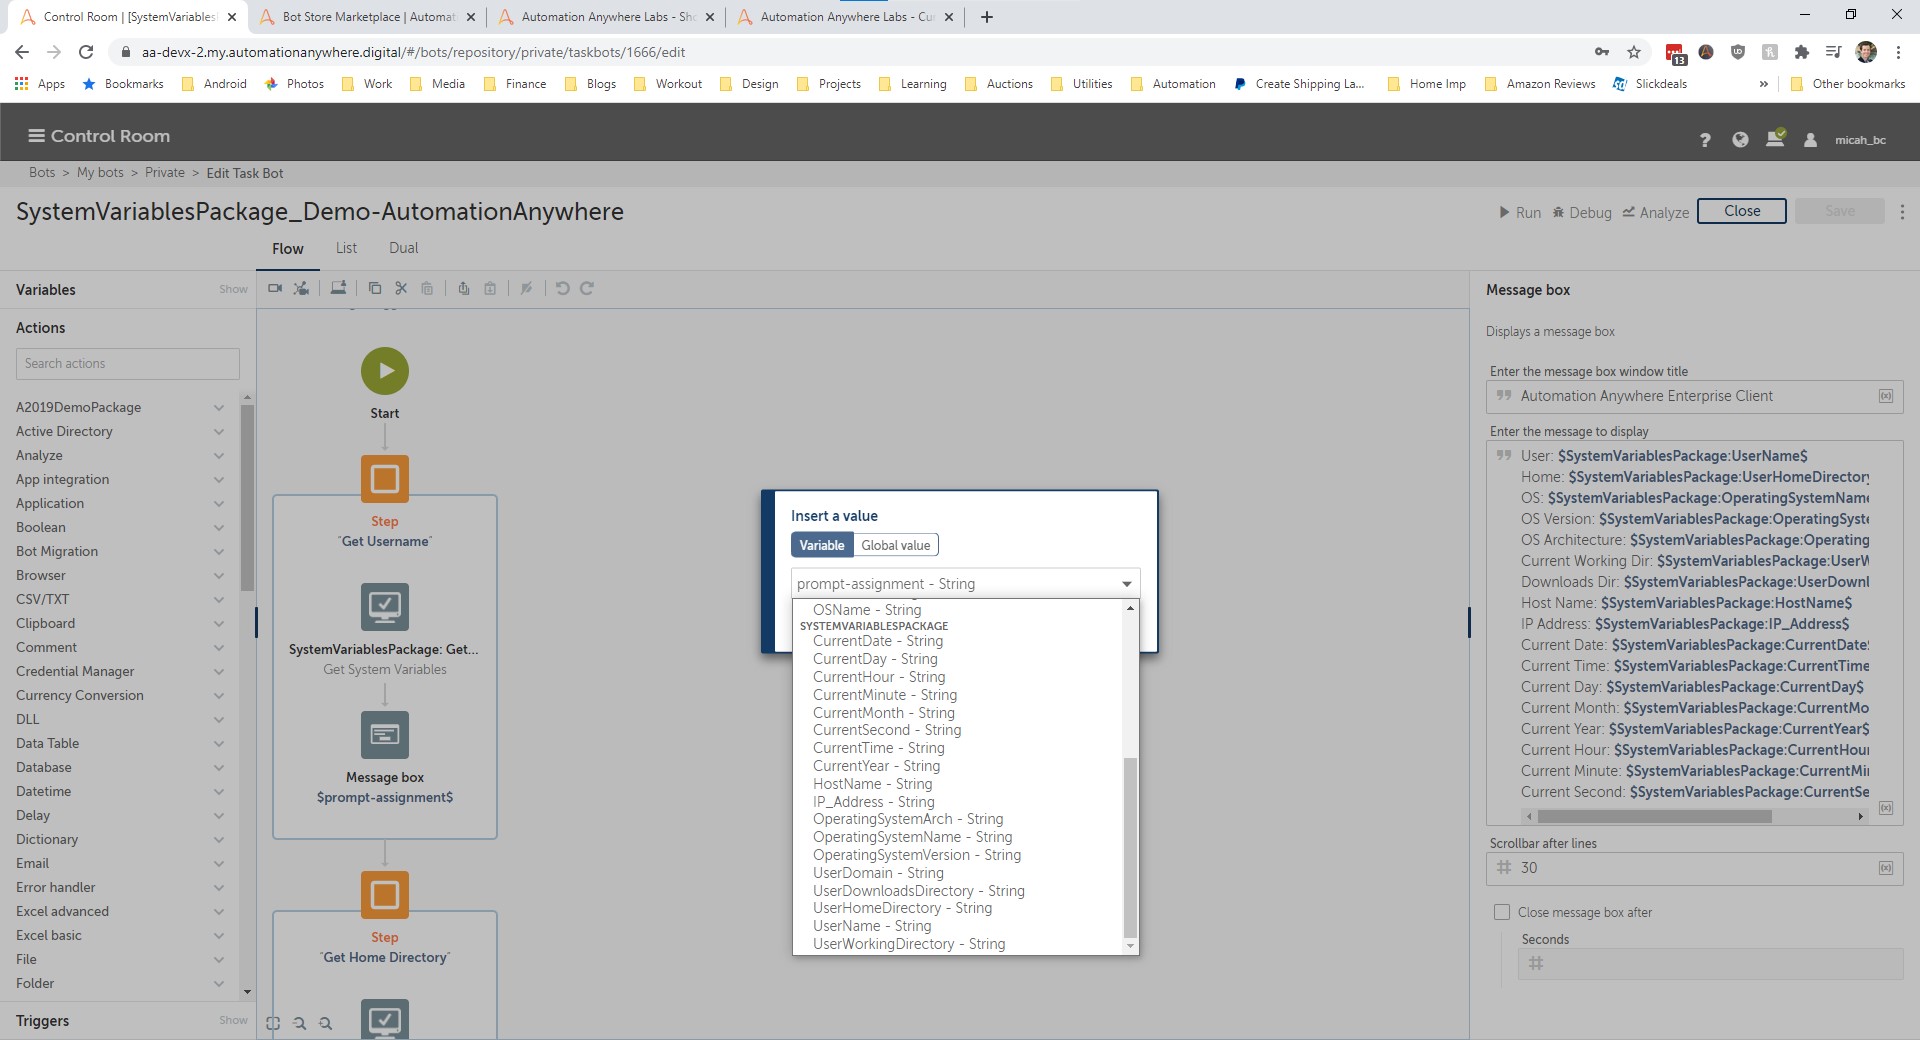Open the Chrome extensions puzzle icon
This screenshot has height=1040, width=1920.
[1801, 52]
